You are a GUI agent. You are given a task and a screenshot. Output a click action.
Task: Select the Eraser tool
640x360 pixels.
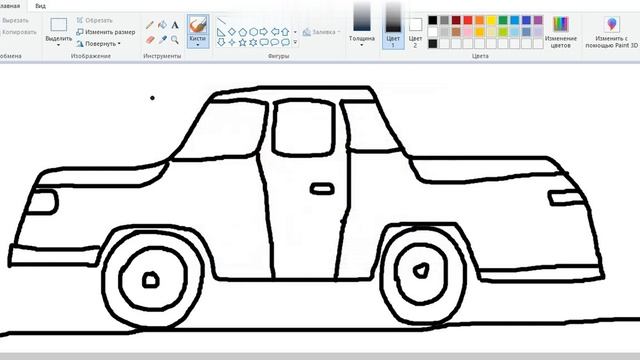point(150,40)
